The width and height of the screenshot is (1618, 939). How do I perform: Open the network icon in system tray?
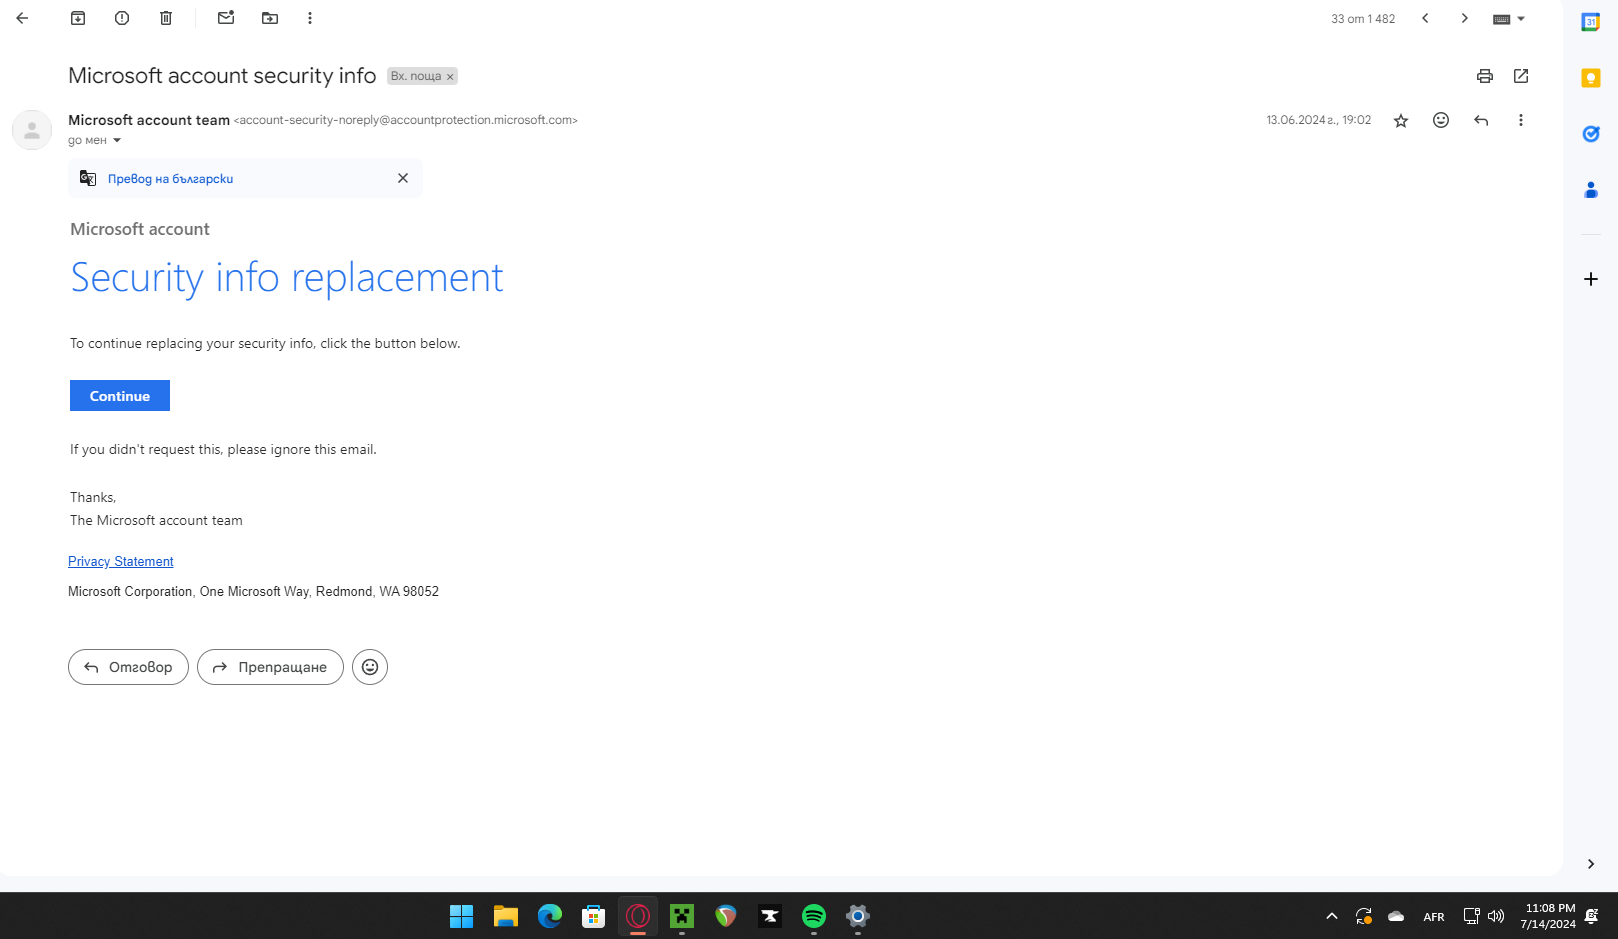point(1471,916)
